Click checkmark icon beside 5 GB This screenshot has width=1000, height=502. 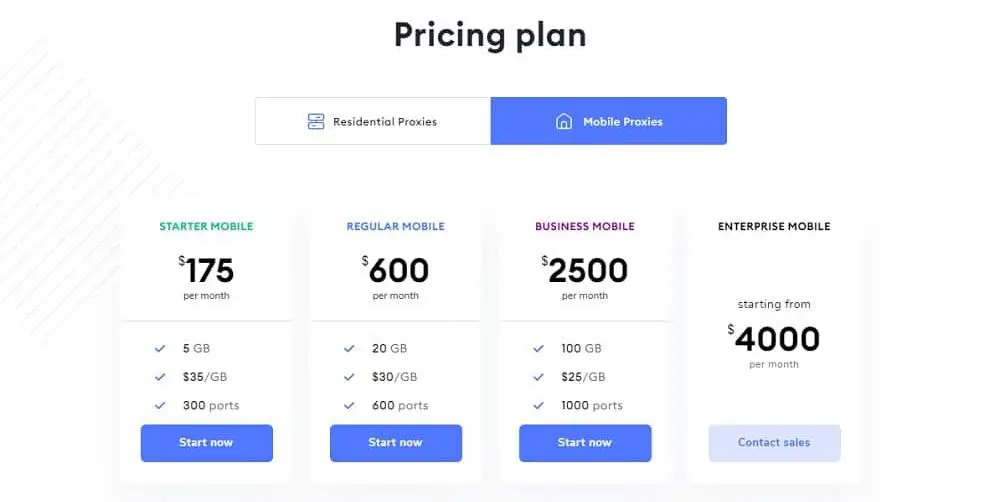(160, 349)
